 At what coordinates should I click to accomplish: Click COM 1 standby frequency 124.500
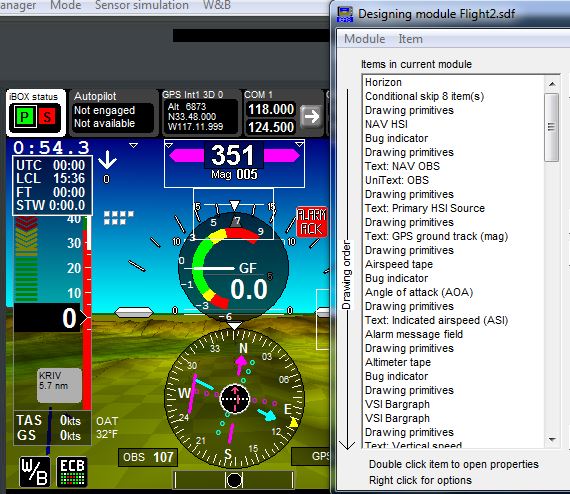coord(271,127)
